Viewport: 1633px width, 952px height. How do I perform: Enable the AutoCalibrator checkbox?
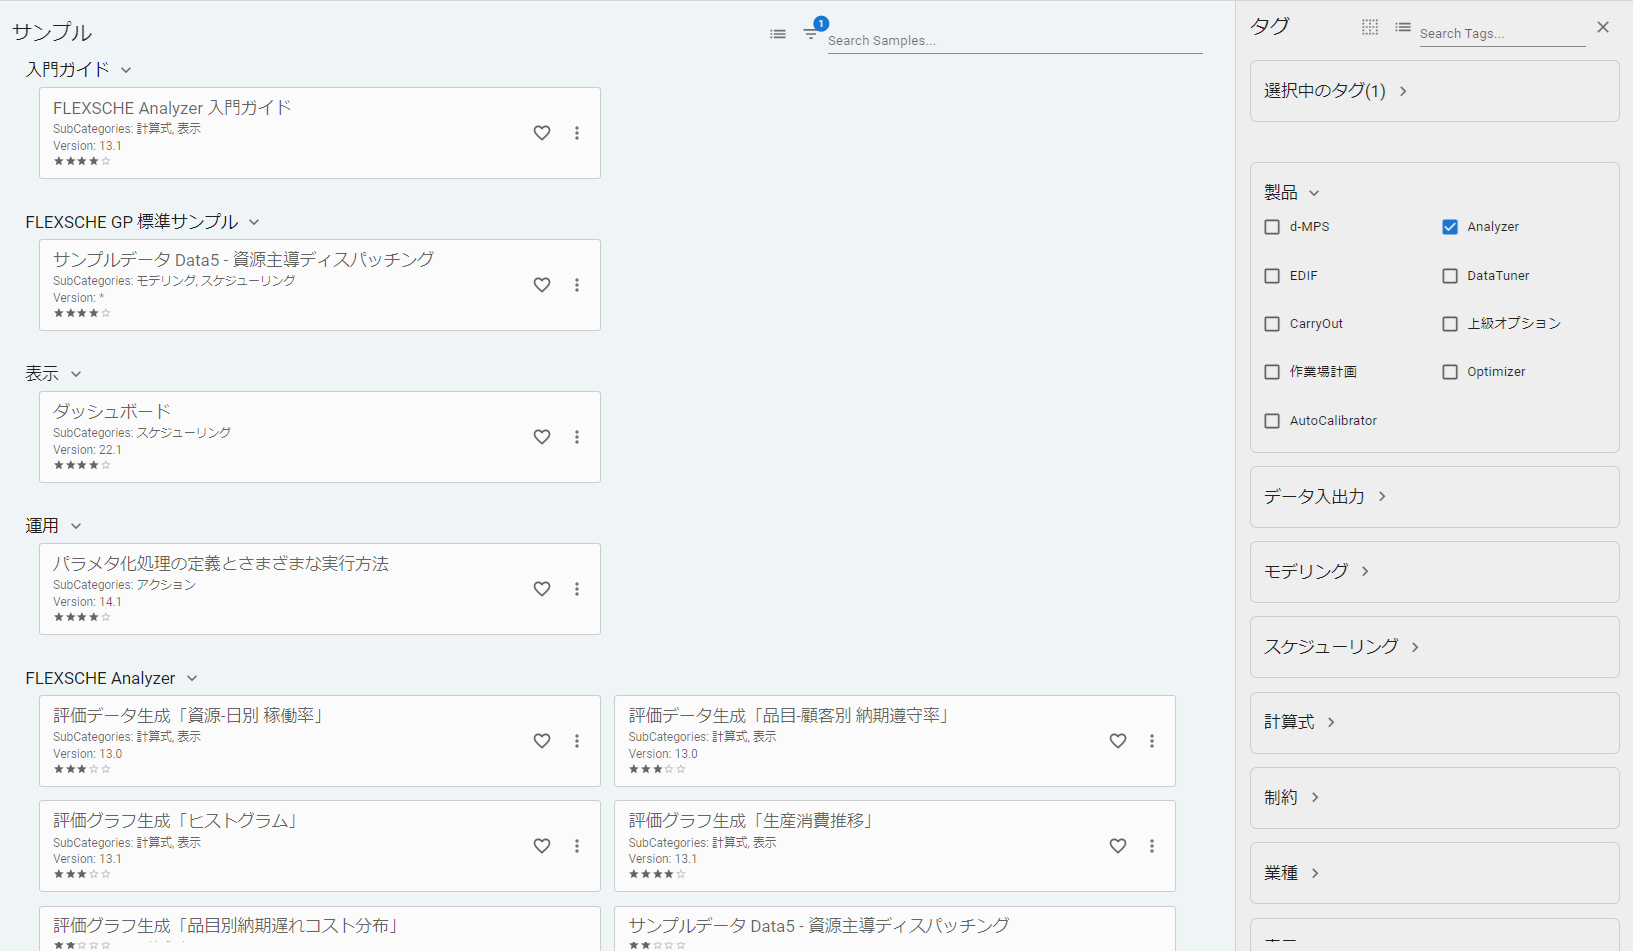point(1272,421)
